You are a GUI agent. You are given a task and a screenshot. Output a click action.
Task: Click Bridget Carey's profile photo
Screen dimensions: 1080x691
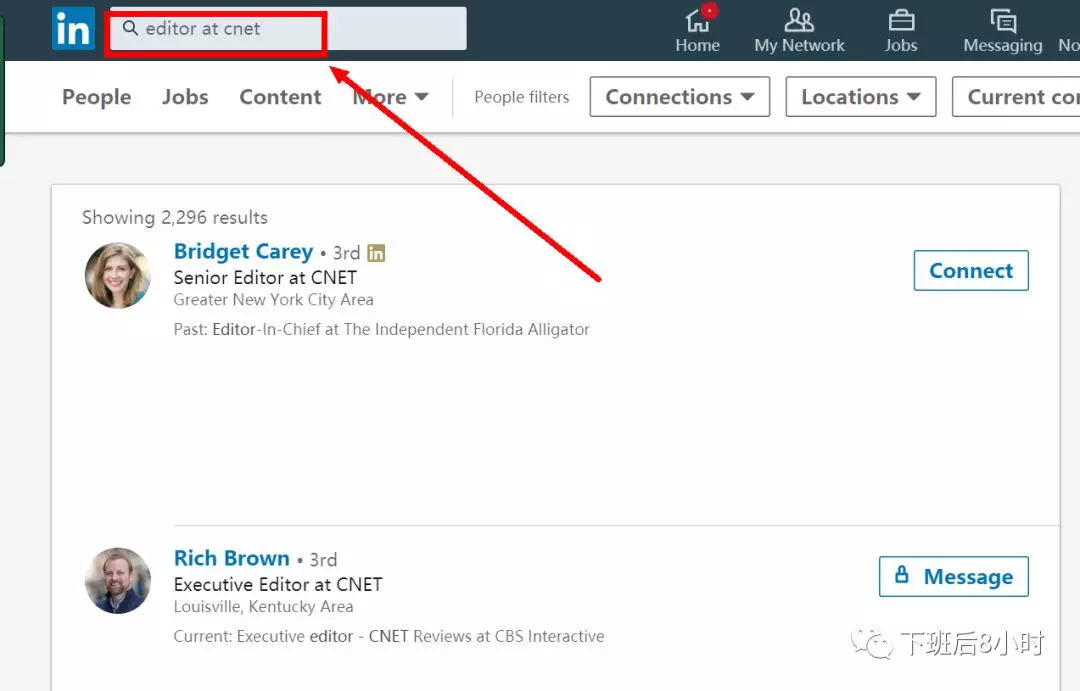118,275
